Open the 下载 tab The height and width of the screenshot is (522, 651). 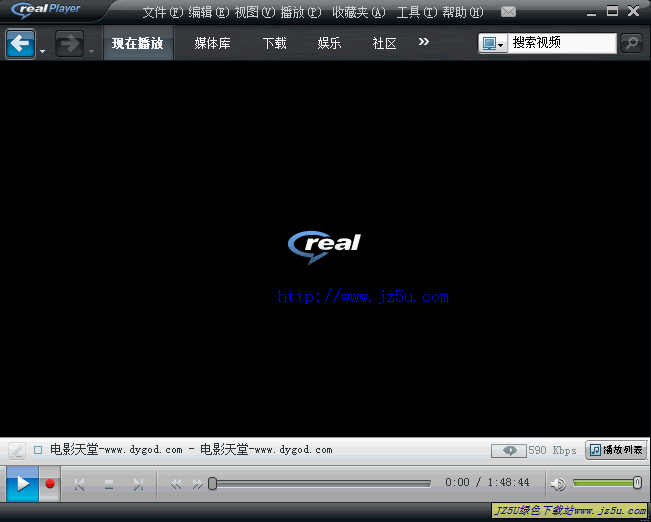click(274, 43)
